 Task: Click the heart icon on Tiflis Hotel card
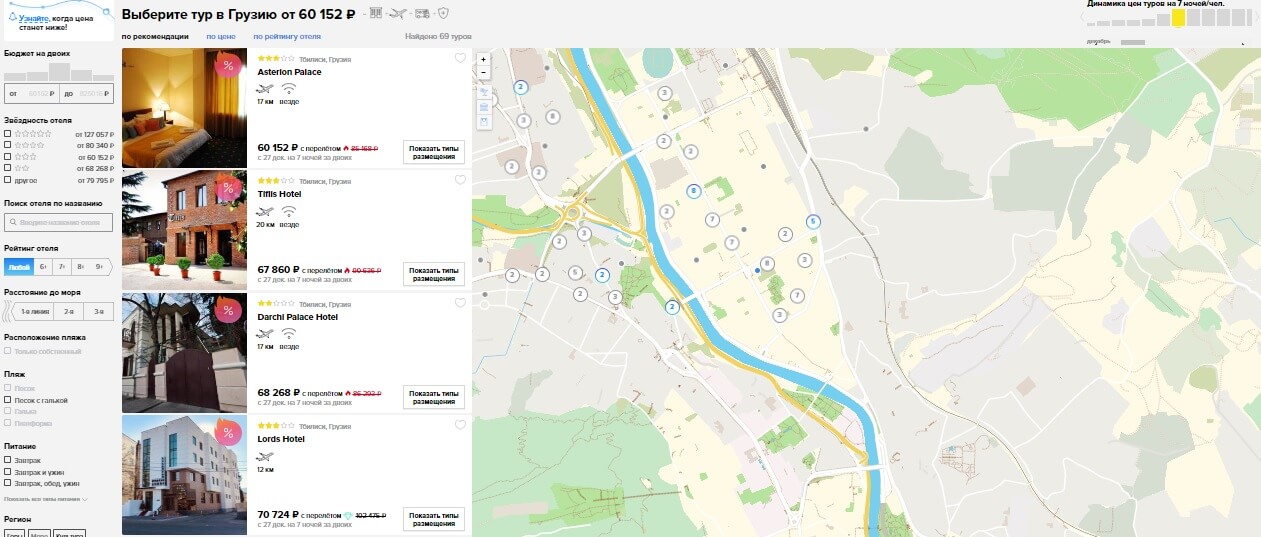point(460,181)
